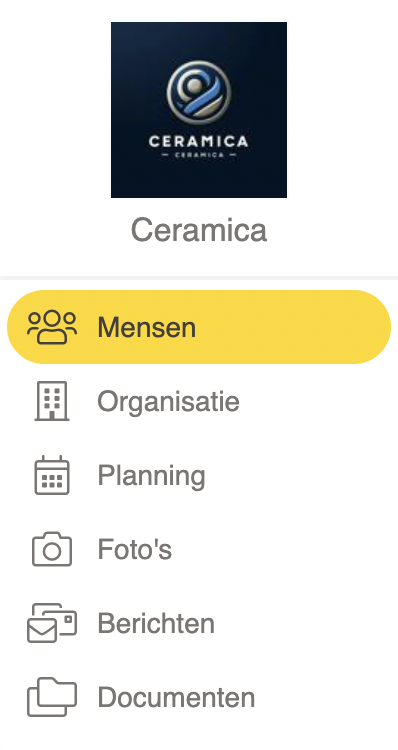The width and height of the screenshot is (398, 750).
Task: Open the Foto's text entry
Action: point(134,549)
